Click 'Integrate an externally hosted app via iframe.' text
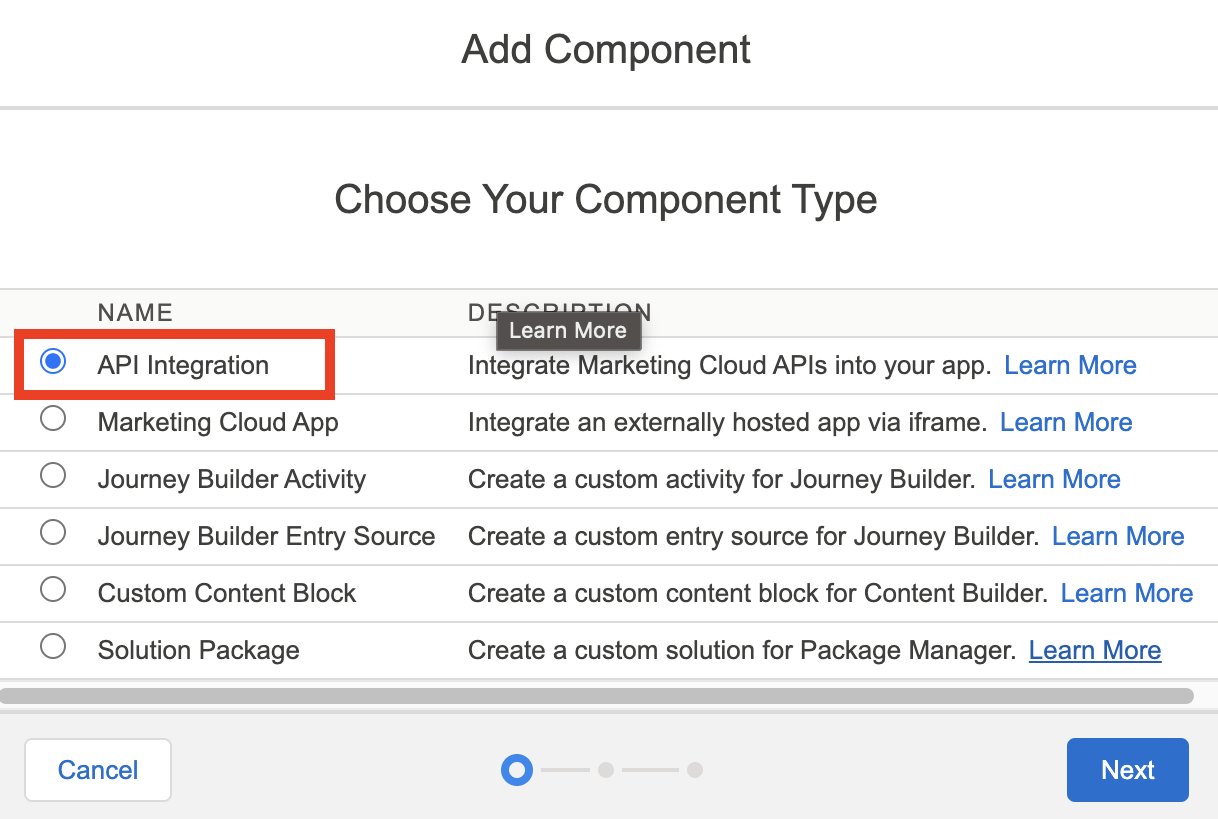 (x=727, y=422)
